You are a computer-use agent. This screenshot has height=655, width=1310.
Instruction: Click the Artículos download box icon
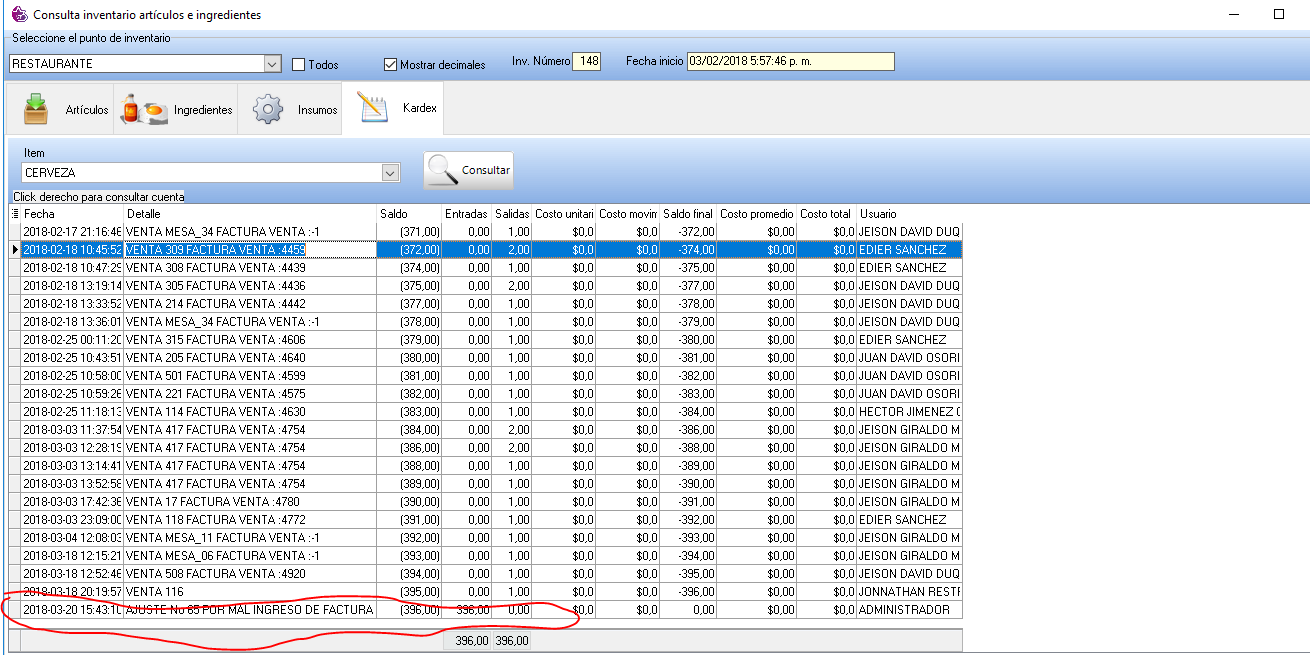tap(36, 109)
